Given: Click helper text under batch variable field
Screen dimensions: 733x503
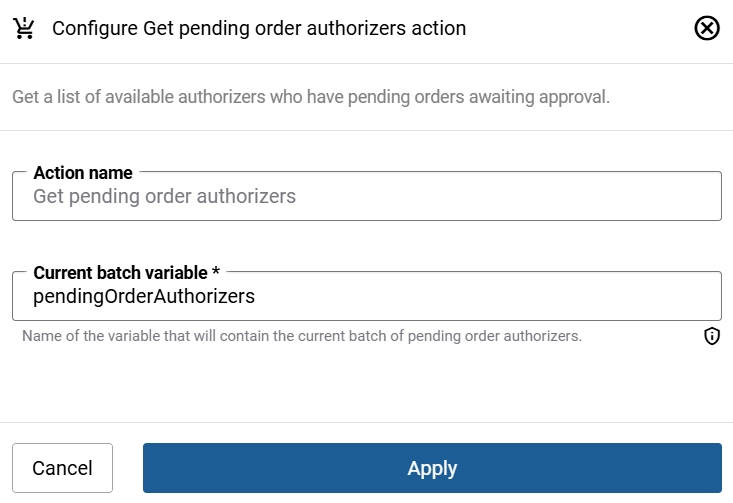Looking at the screenshot, I should (x=302, y=336).
